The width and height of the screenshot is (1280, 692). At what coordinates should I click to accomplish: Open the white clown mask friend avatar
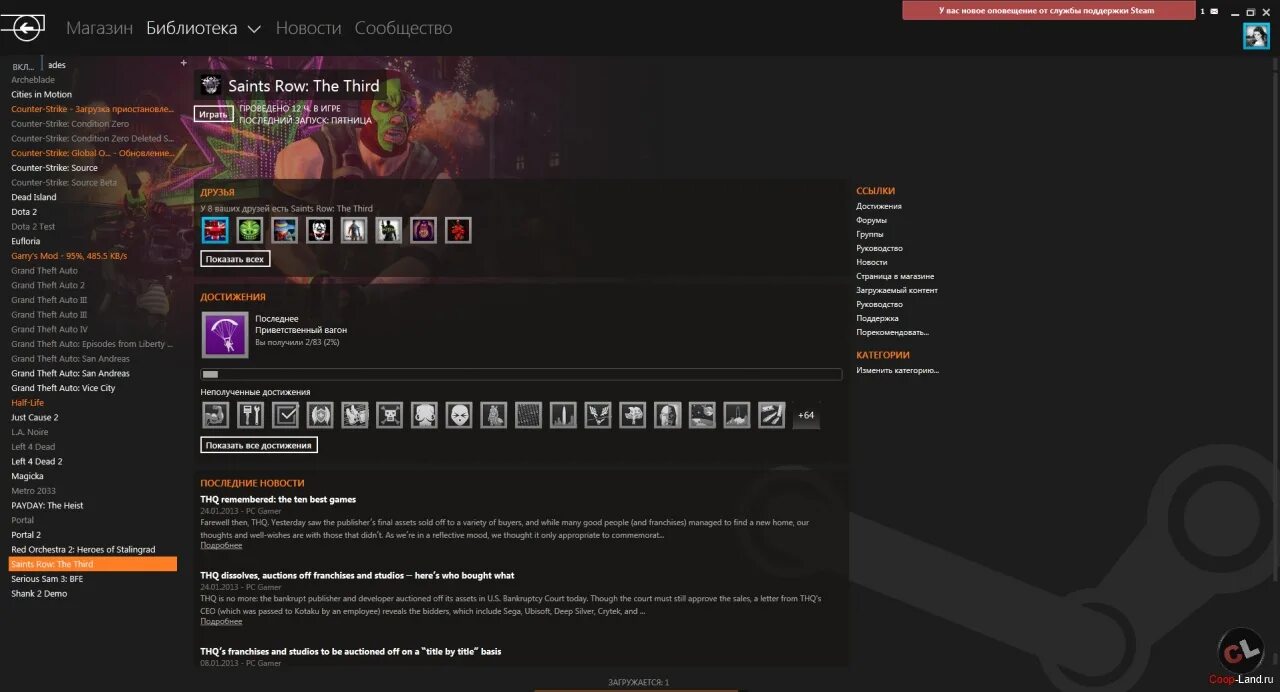[319, 231]
